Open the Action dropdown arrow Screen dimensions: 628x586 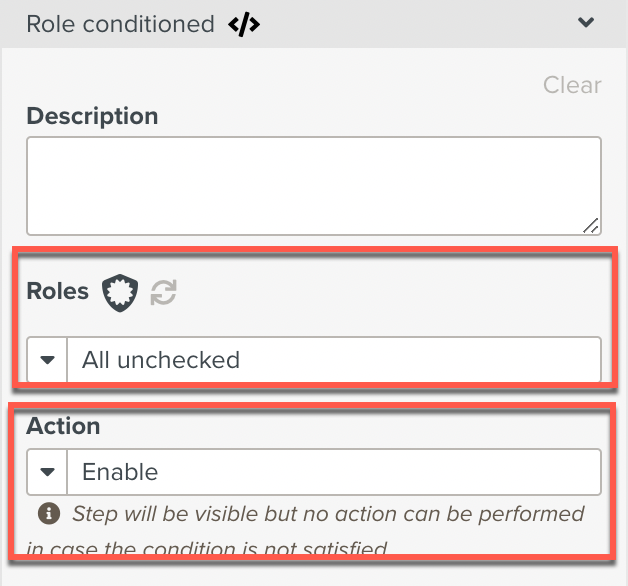point(47,472)
